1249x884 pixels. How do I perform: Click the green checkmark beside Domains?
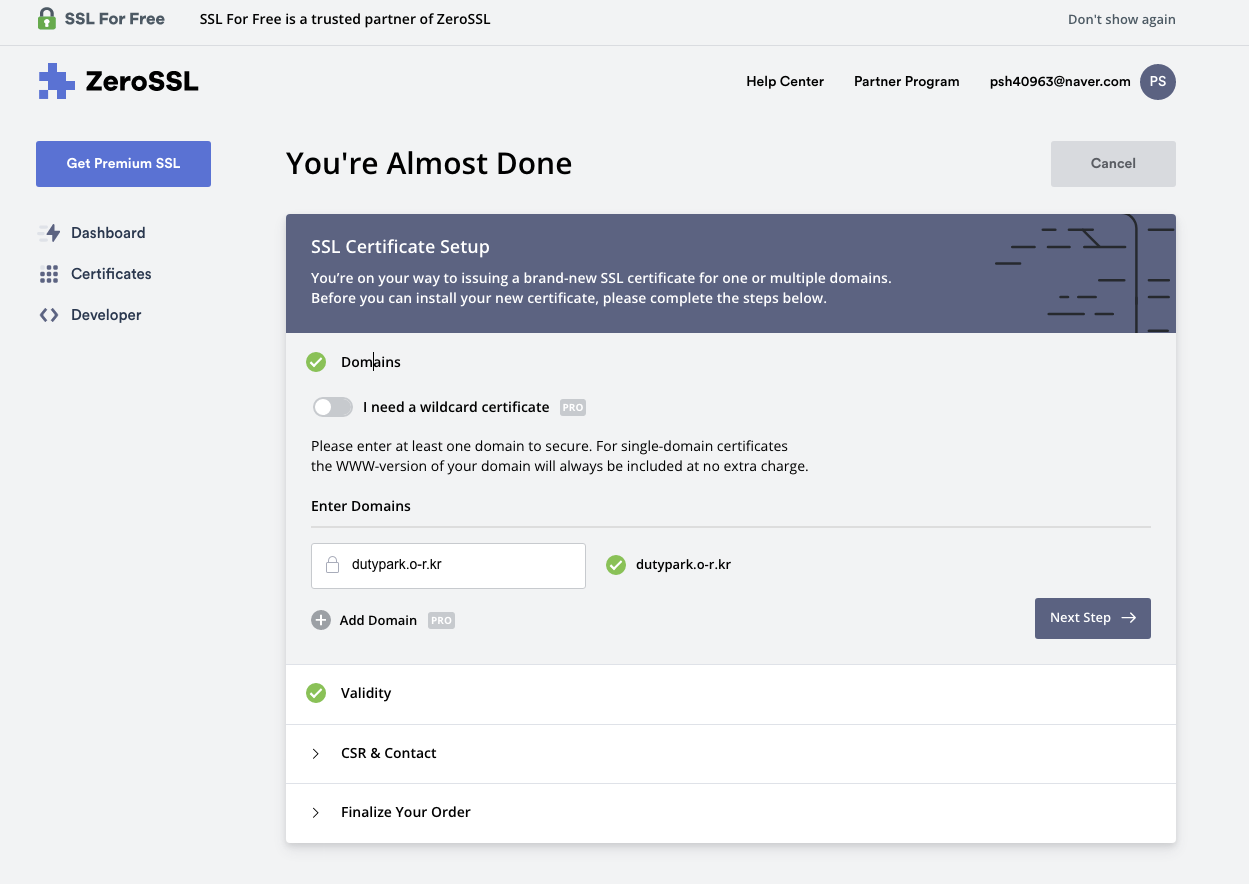(x=316, y=362)
